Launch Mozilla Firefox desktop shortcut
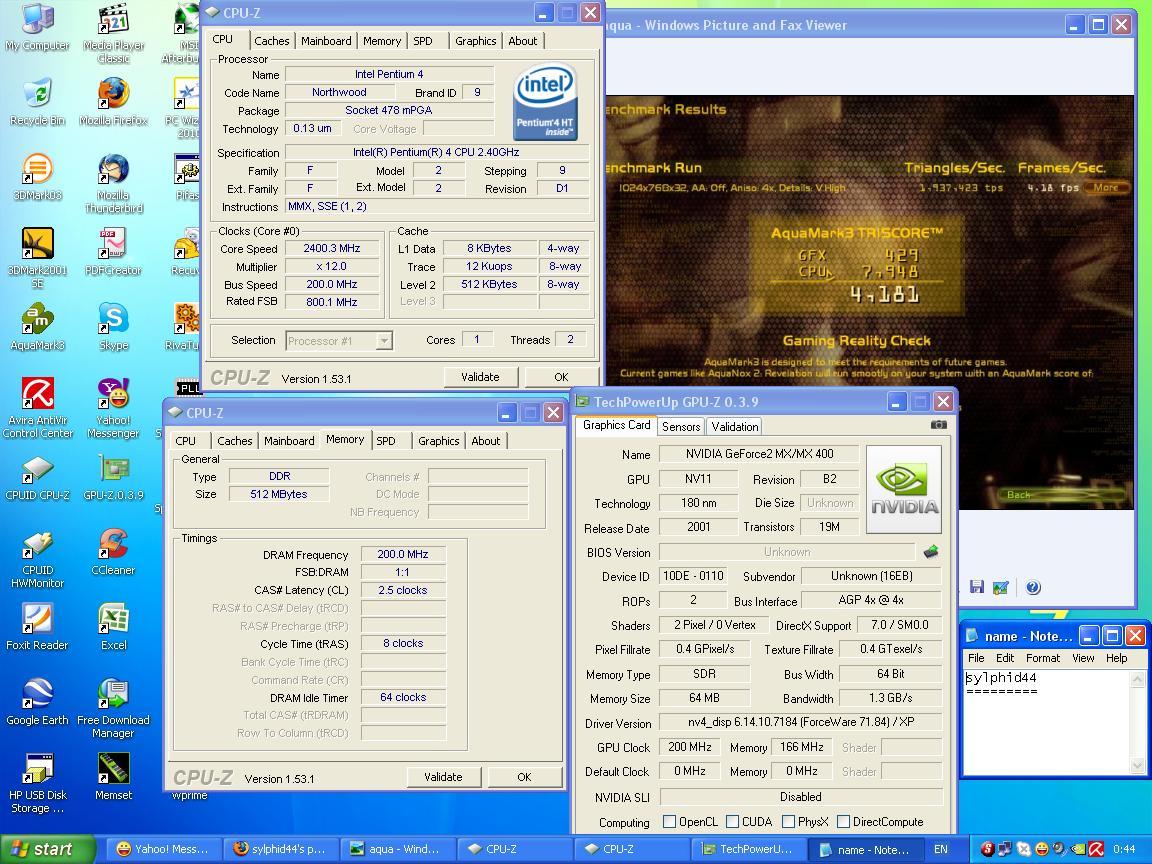The image size is (1152, 864). [113, 101]
